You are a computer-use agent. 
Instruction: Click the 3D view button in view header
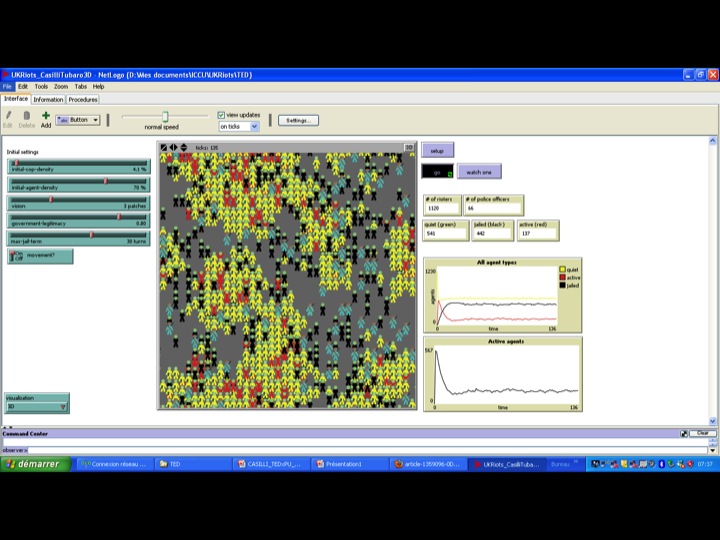409,147
